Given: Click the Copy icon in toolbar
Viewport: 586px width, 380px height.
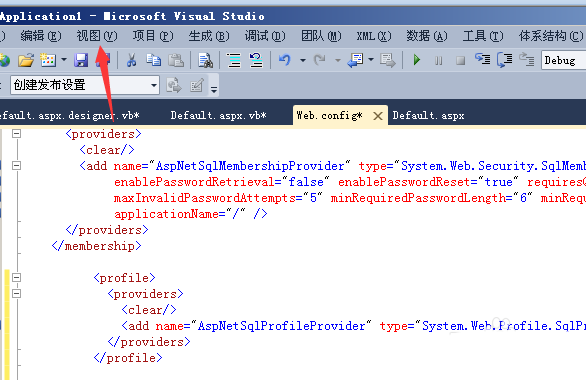Looking at the screenshot, I should [x=153, y=60].
